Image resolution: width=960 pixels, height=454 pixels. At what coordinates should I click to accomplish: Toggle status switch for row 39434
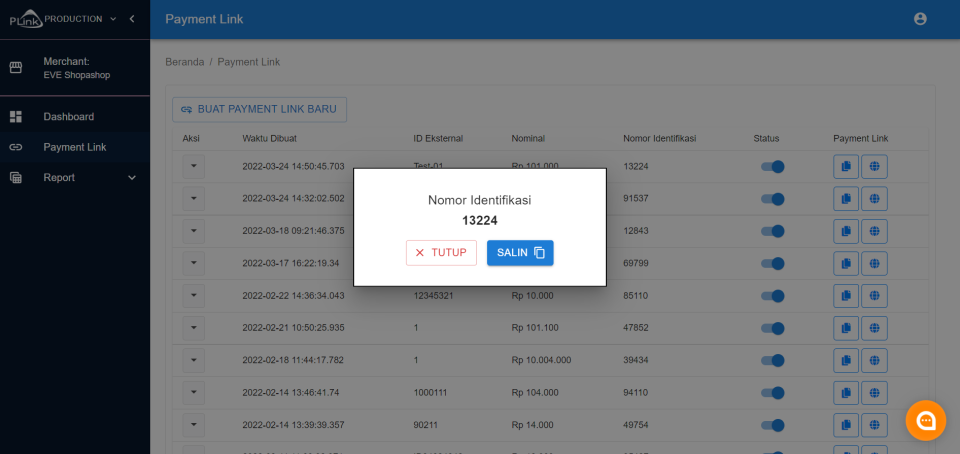click(773, 360)
